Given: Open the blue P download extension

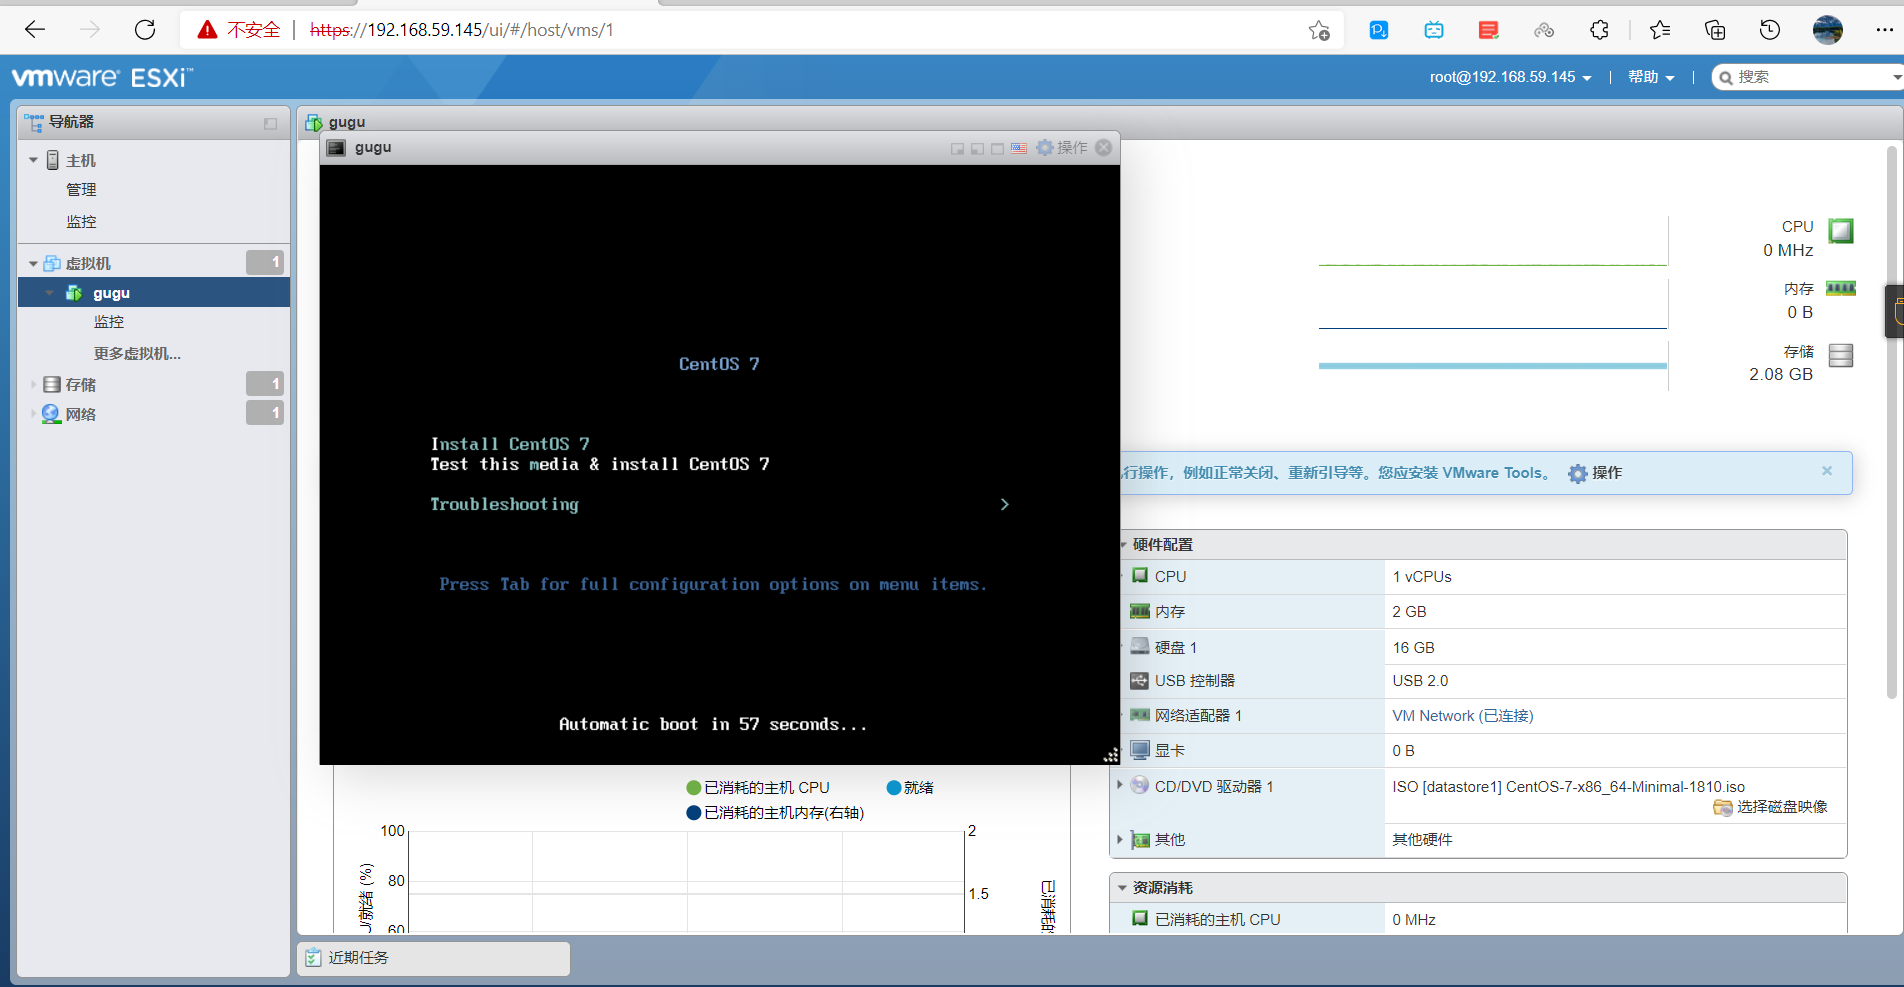Looking at the screenshot, I should pyautogui.click(x=1379, y=30).
